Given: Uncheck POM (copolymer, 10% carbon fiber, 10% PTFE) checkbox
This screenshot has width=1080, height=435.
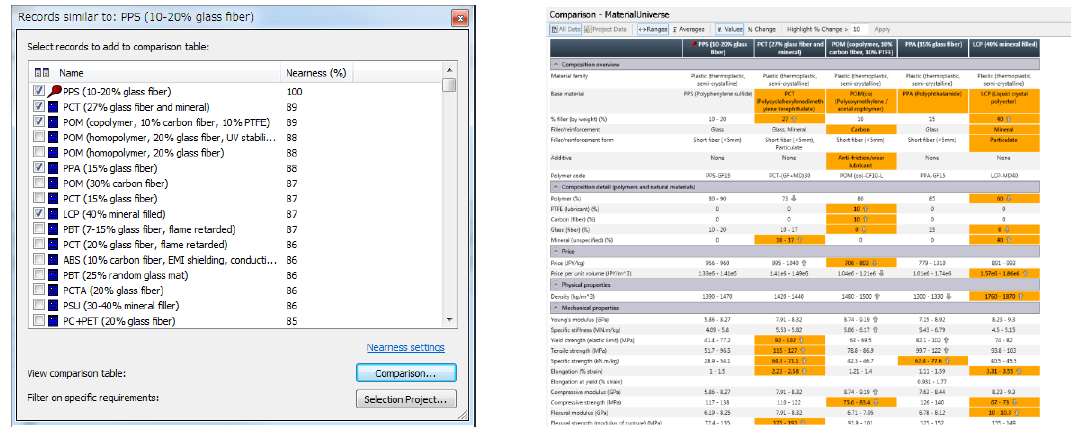Looking at the screenshot, I should (x=39, y=123).
